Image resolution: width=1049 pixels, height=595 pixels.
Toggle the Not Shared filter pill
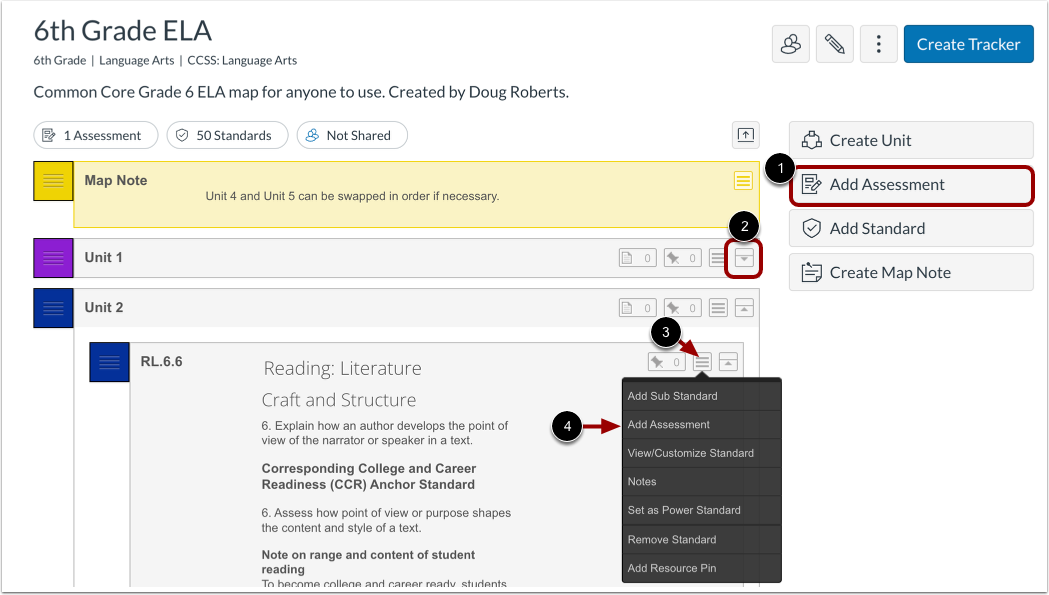pos(352,135)
